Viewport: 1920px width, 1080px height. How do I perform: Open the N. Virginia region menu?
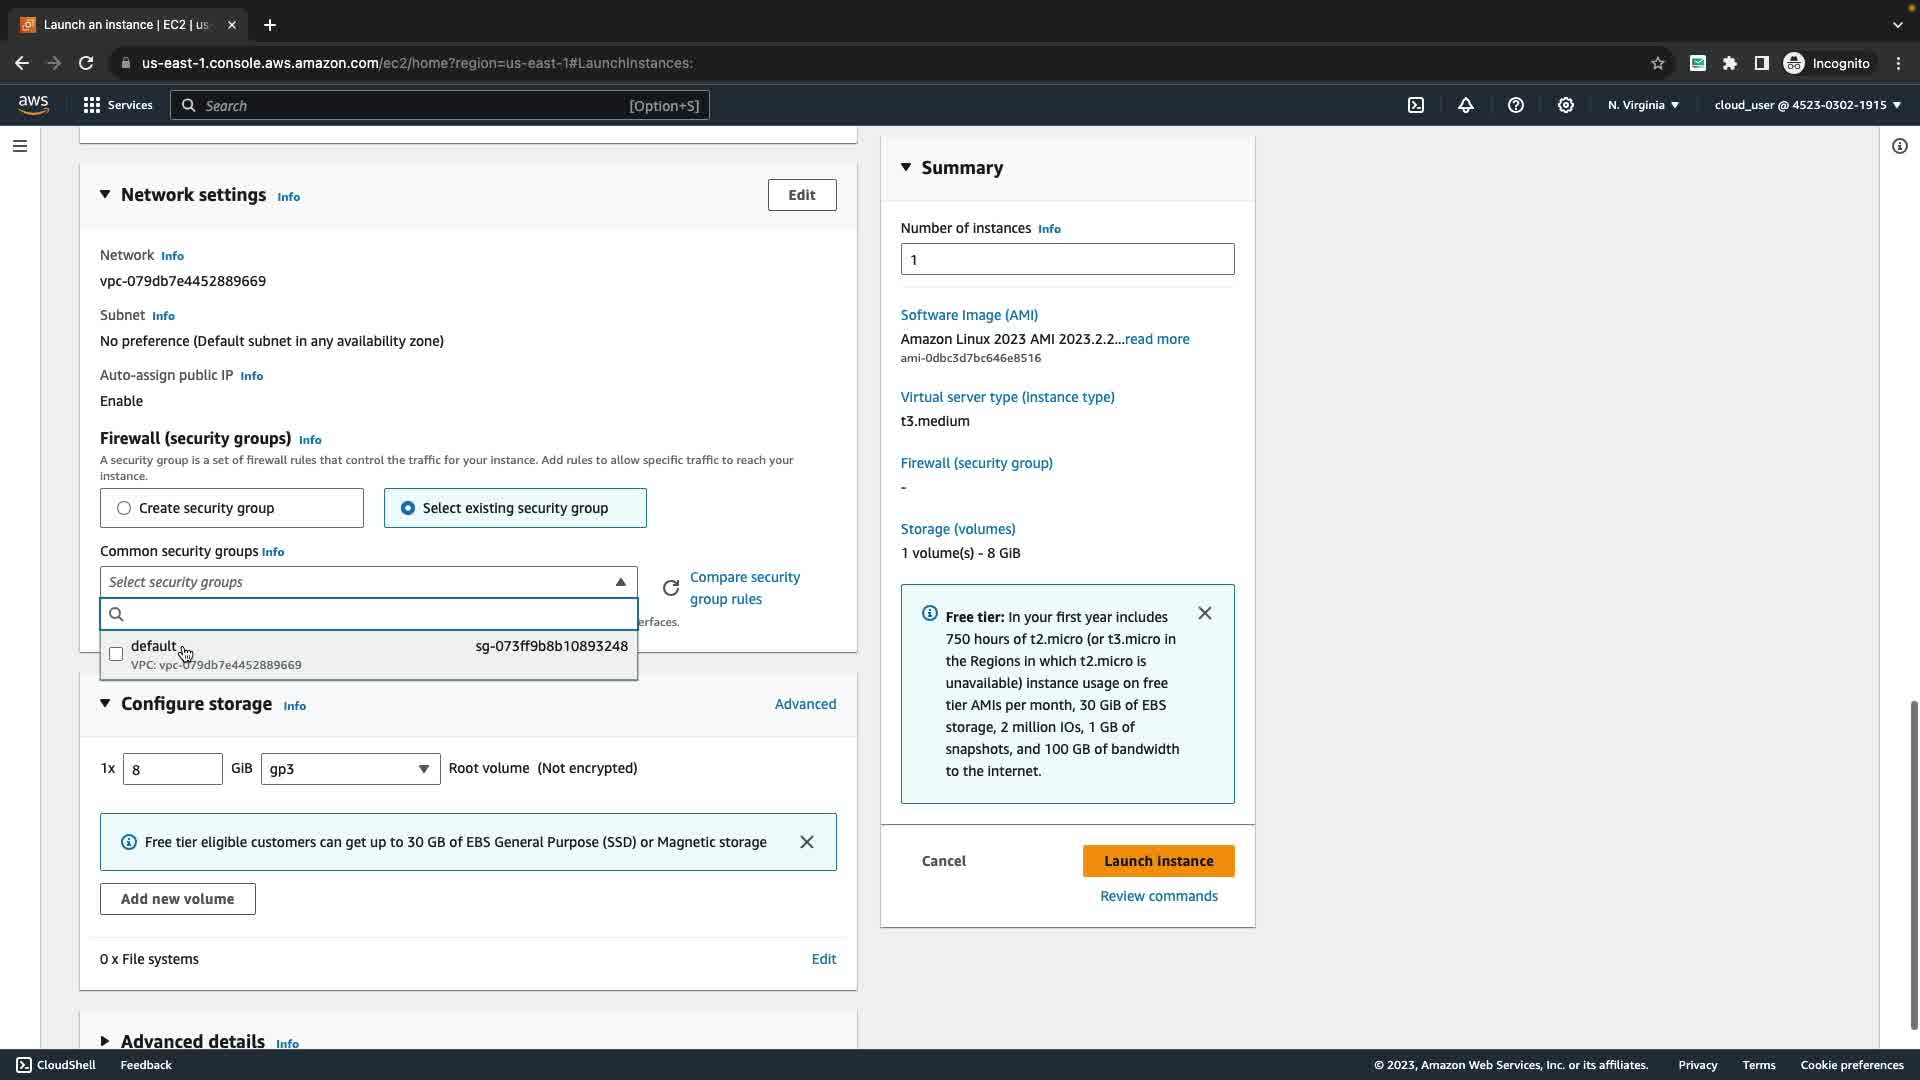[x=1643, y=105]
